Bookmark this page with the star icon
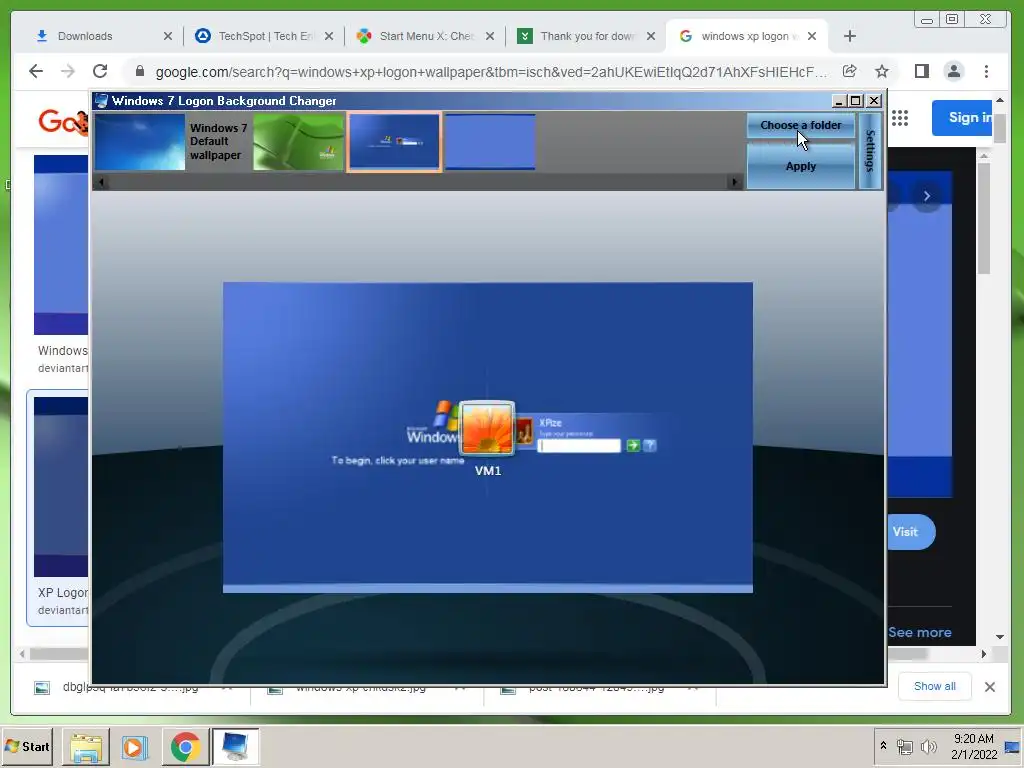Image resolution: width=1024 pixels, height=768 pixels. 882,71
